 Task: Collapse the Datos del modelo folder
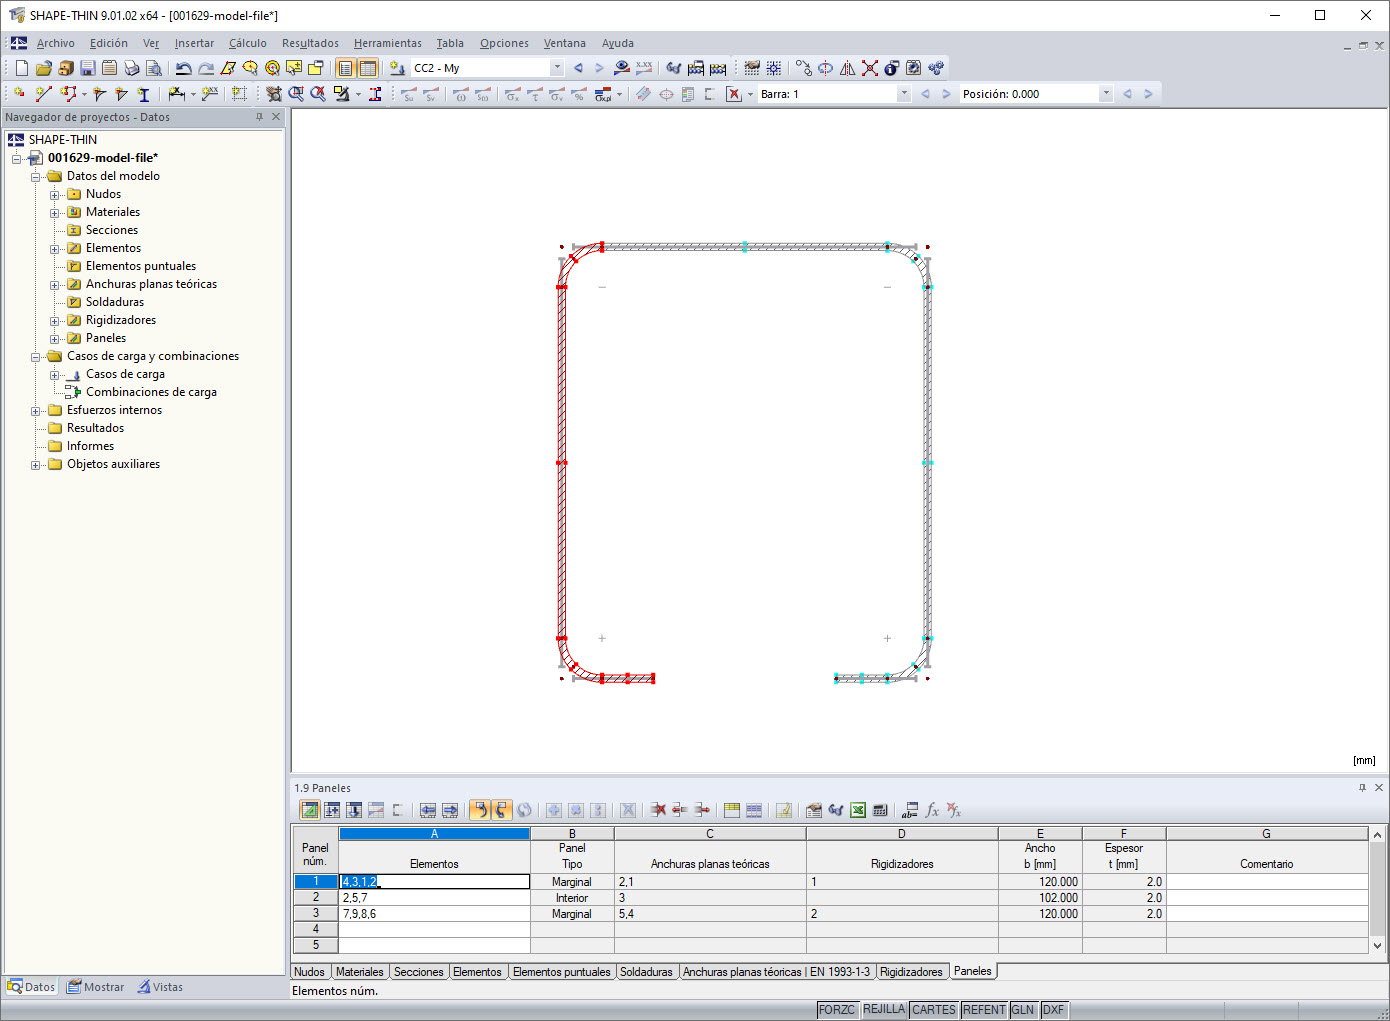click(x=36, y=177)
